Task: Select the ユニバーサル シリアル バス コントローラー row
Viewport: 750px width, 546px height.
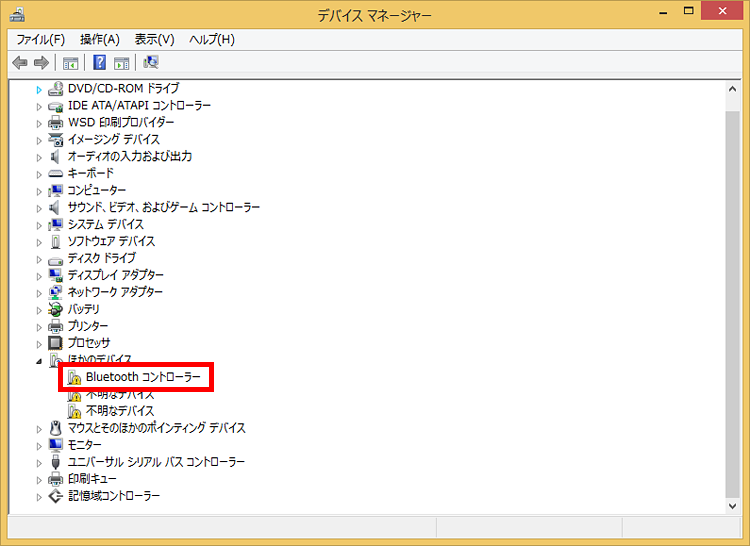Action: (x=156, y=462)
